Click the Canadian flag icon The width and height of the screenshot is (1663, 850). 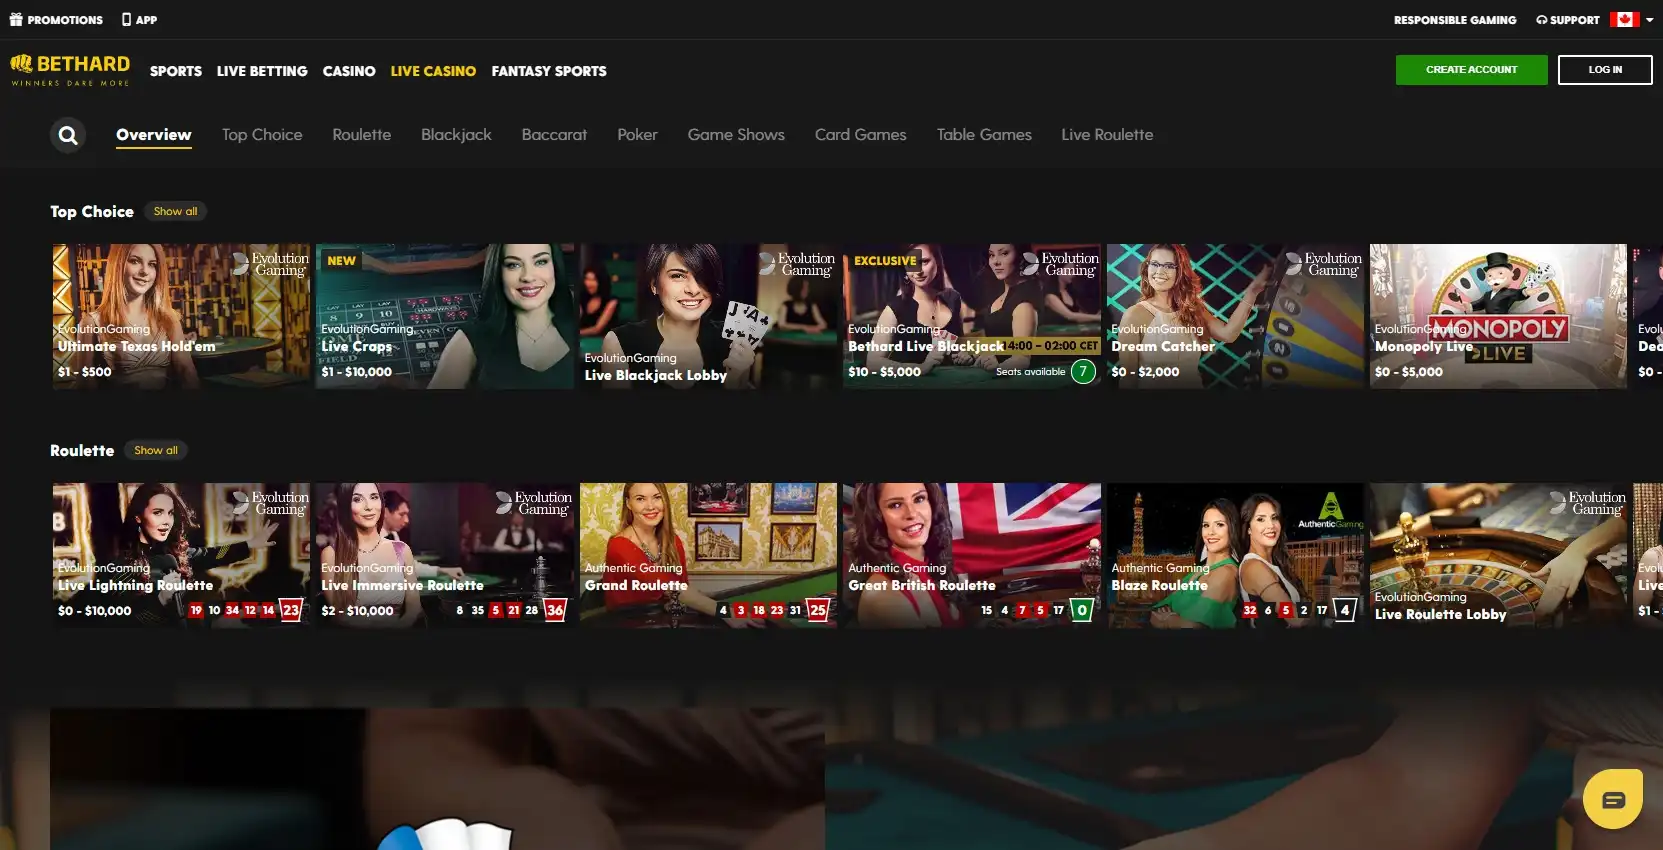pos(1624,19)
